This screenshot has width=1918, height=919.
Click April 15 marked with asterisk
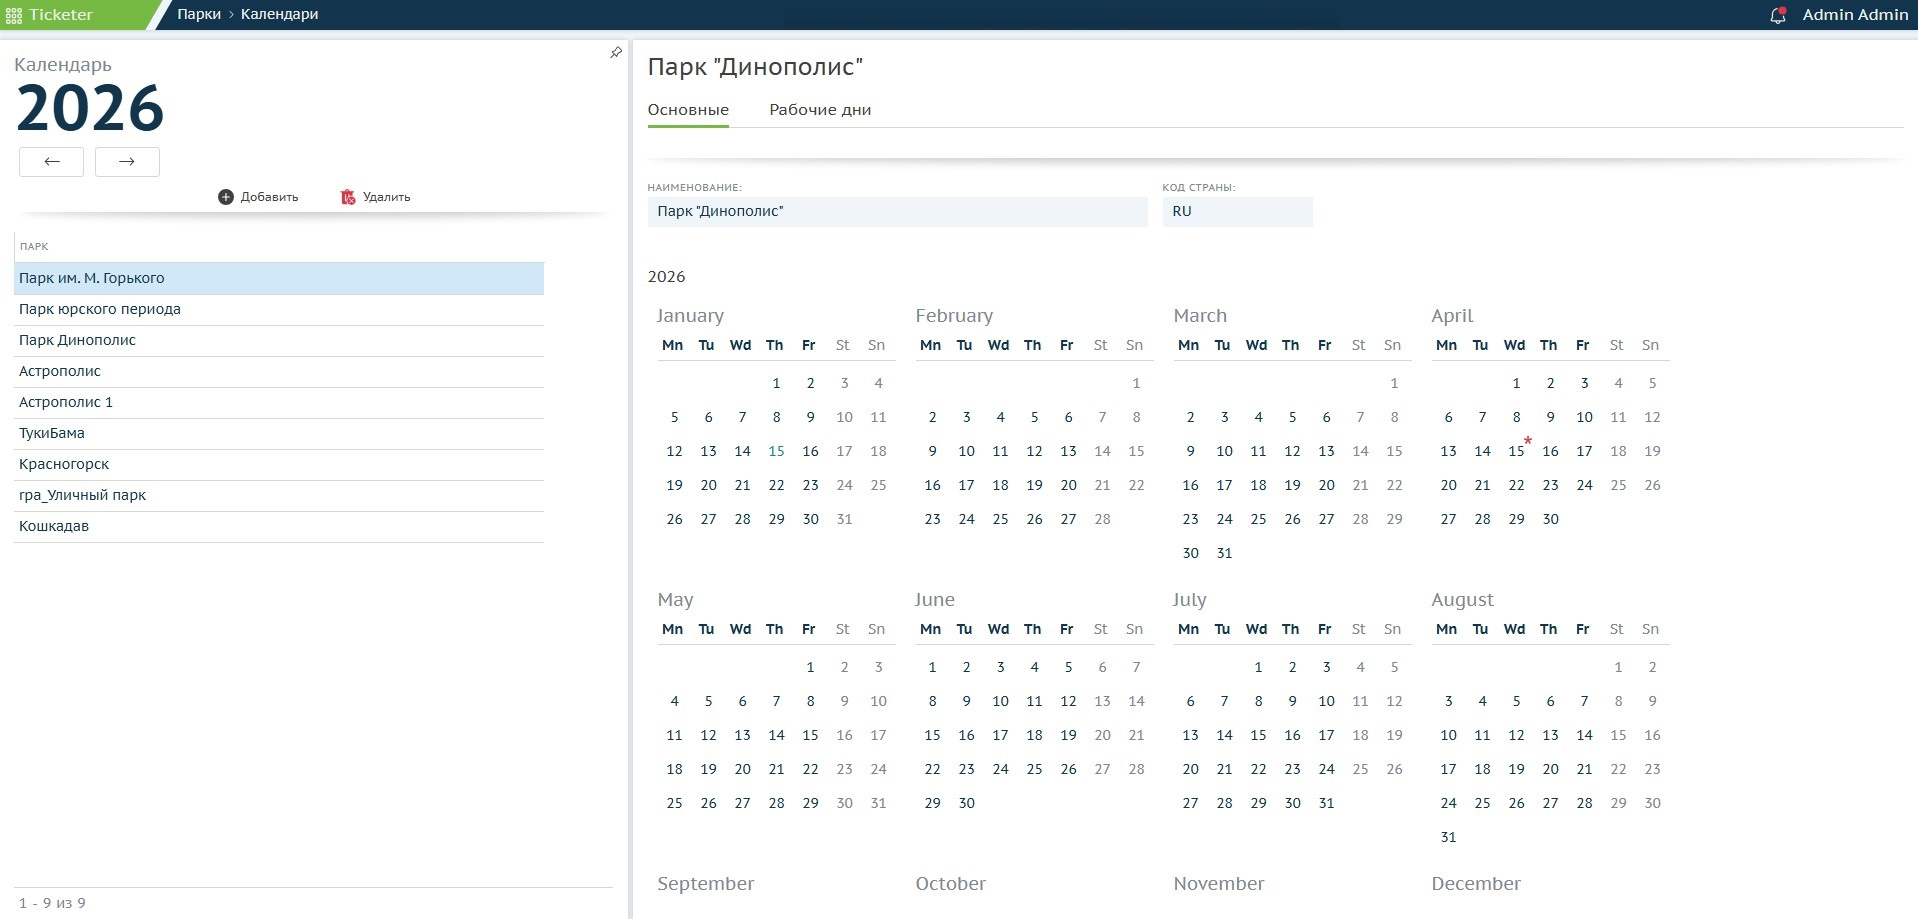point(1516,451)
